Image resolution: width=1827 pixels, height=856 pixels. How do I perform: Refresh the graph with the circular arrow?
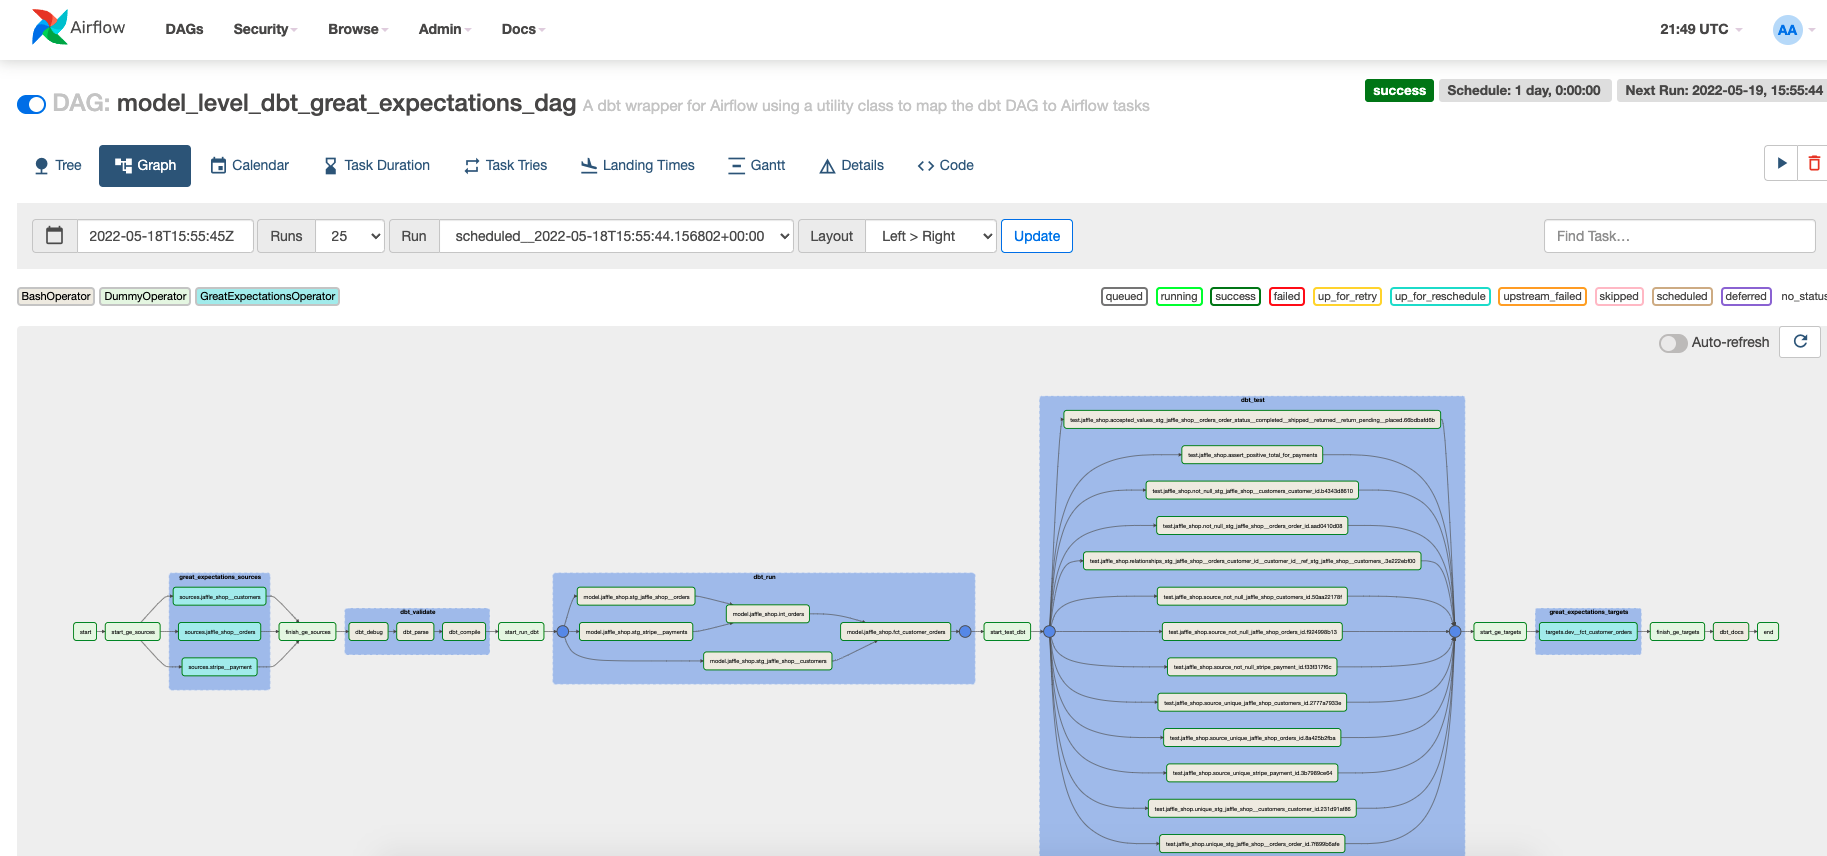1800,341
